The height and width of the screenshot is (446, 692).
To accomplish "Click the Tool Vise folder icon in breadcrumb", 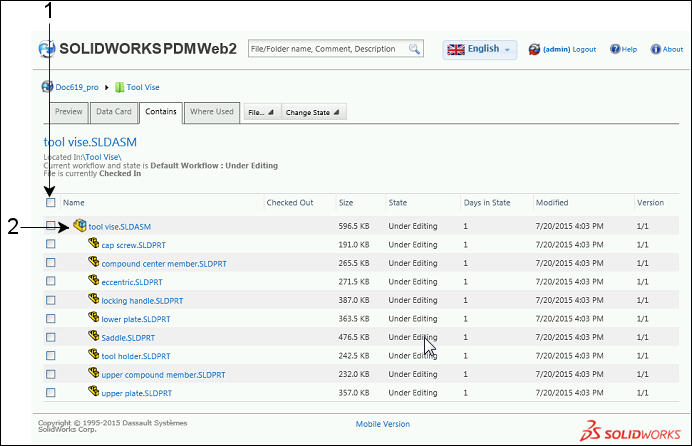I will click(119, 87).
